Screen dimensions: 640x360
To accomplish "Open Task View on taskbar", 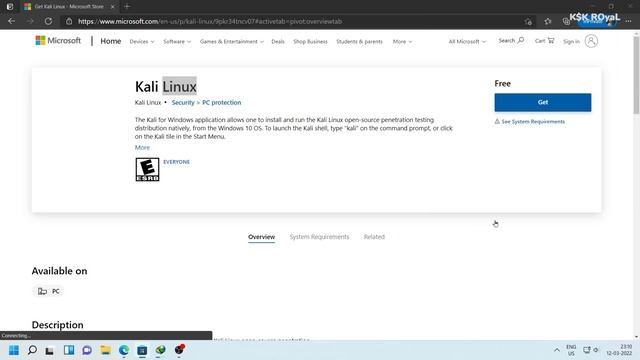I will [x=50, y=350].
